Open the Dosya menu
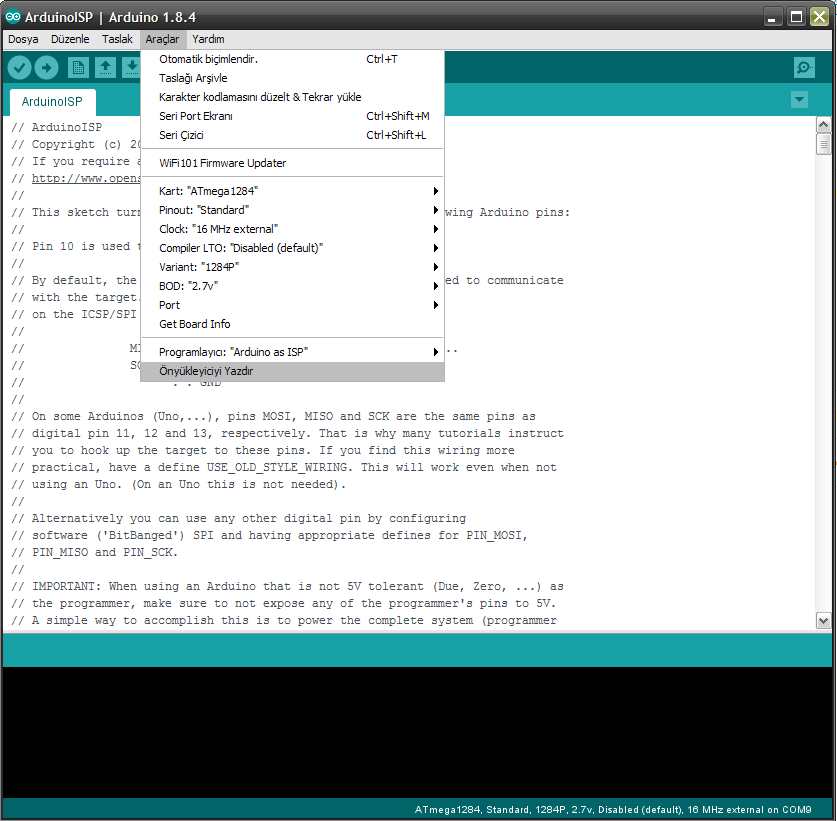This screenshot has height=821, width=837. pos(23,39)
